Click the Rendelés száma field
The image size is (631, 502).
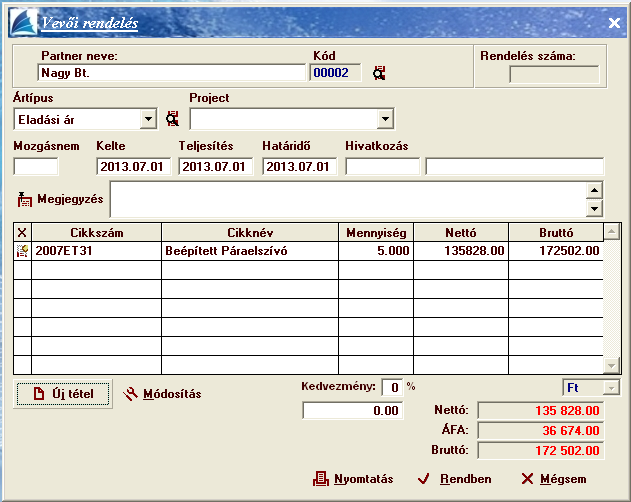pyautogui.click(x=555, y=74)
